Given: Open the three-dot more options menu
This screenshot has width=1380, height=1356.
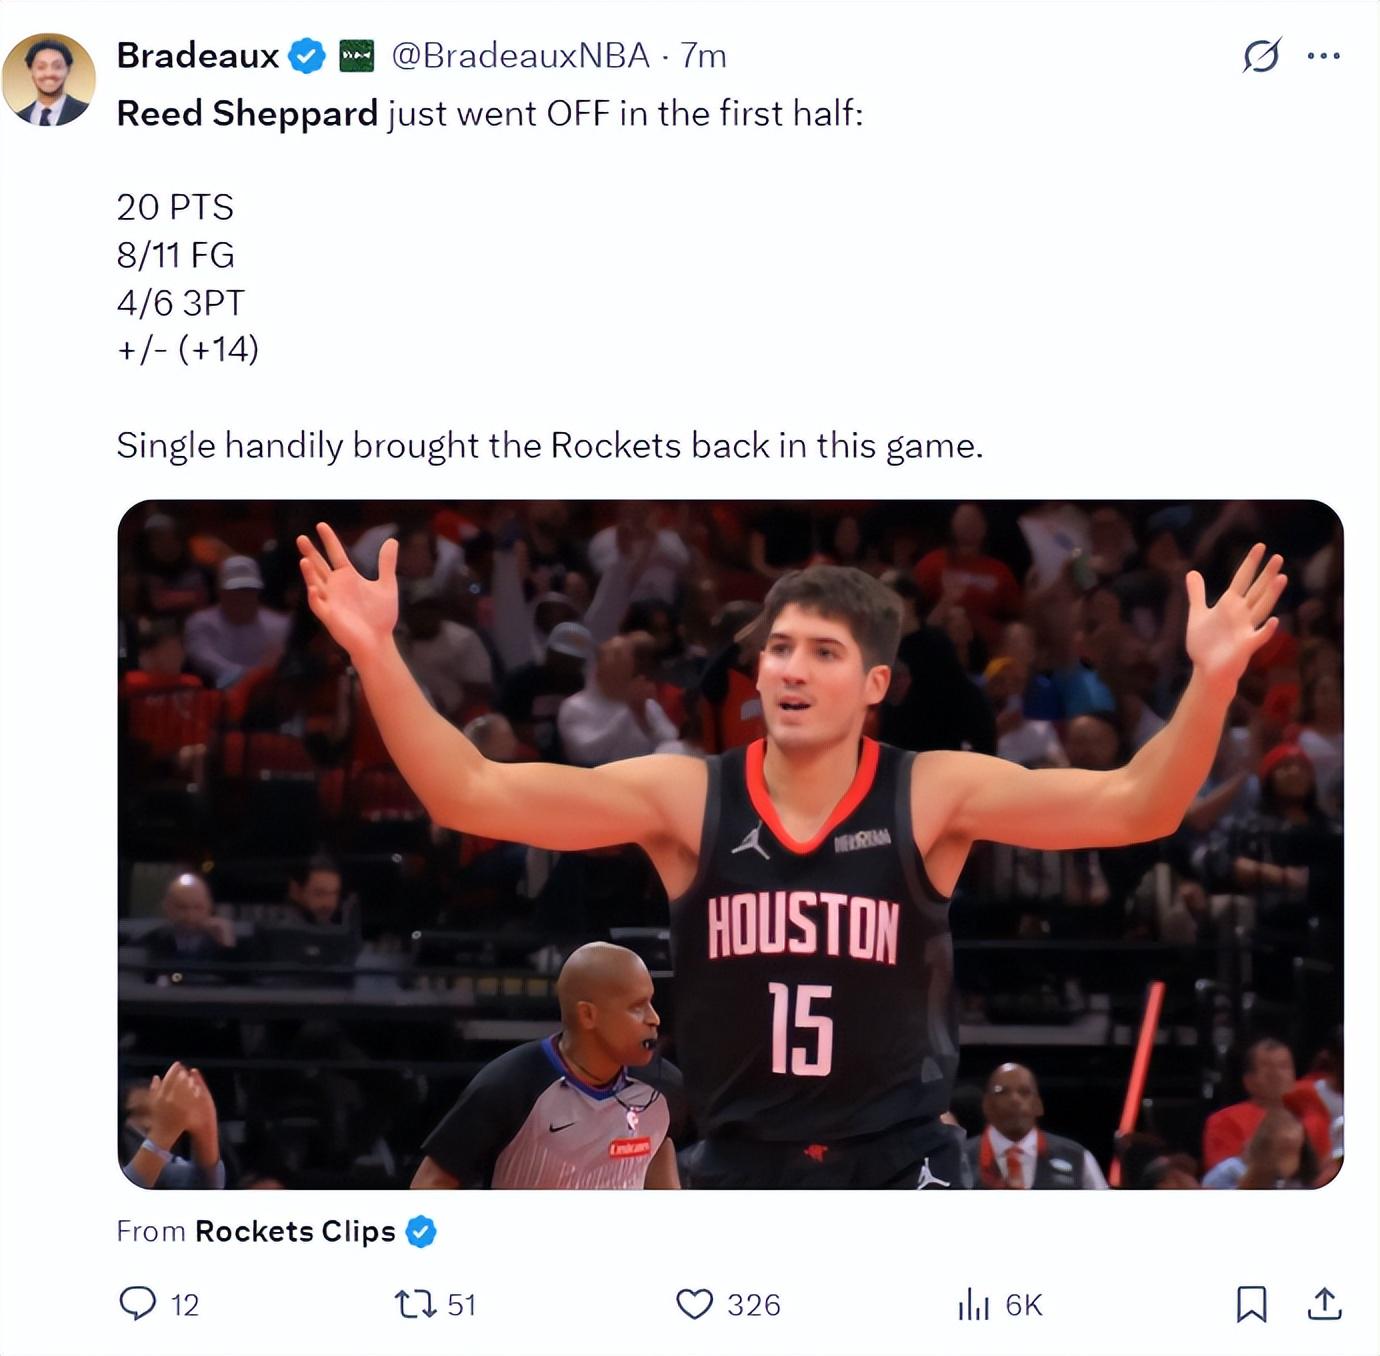Looking at the screenshot, I should click(1324, 56).
